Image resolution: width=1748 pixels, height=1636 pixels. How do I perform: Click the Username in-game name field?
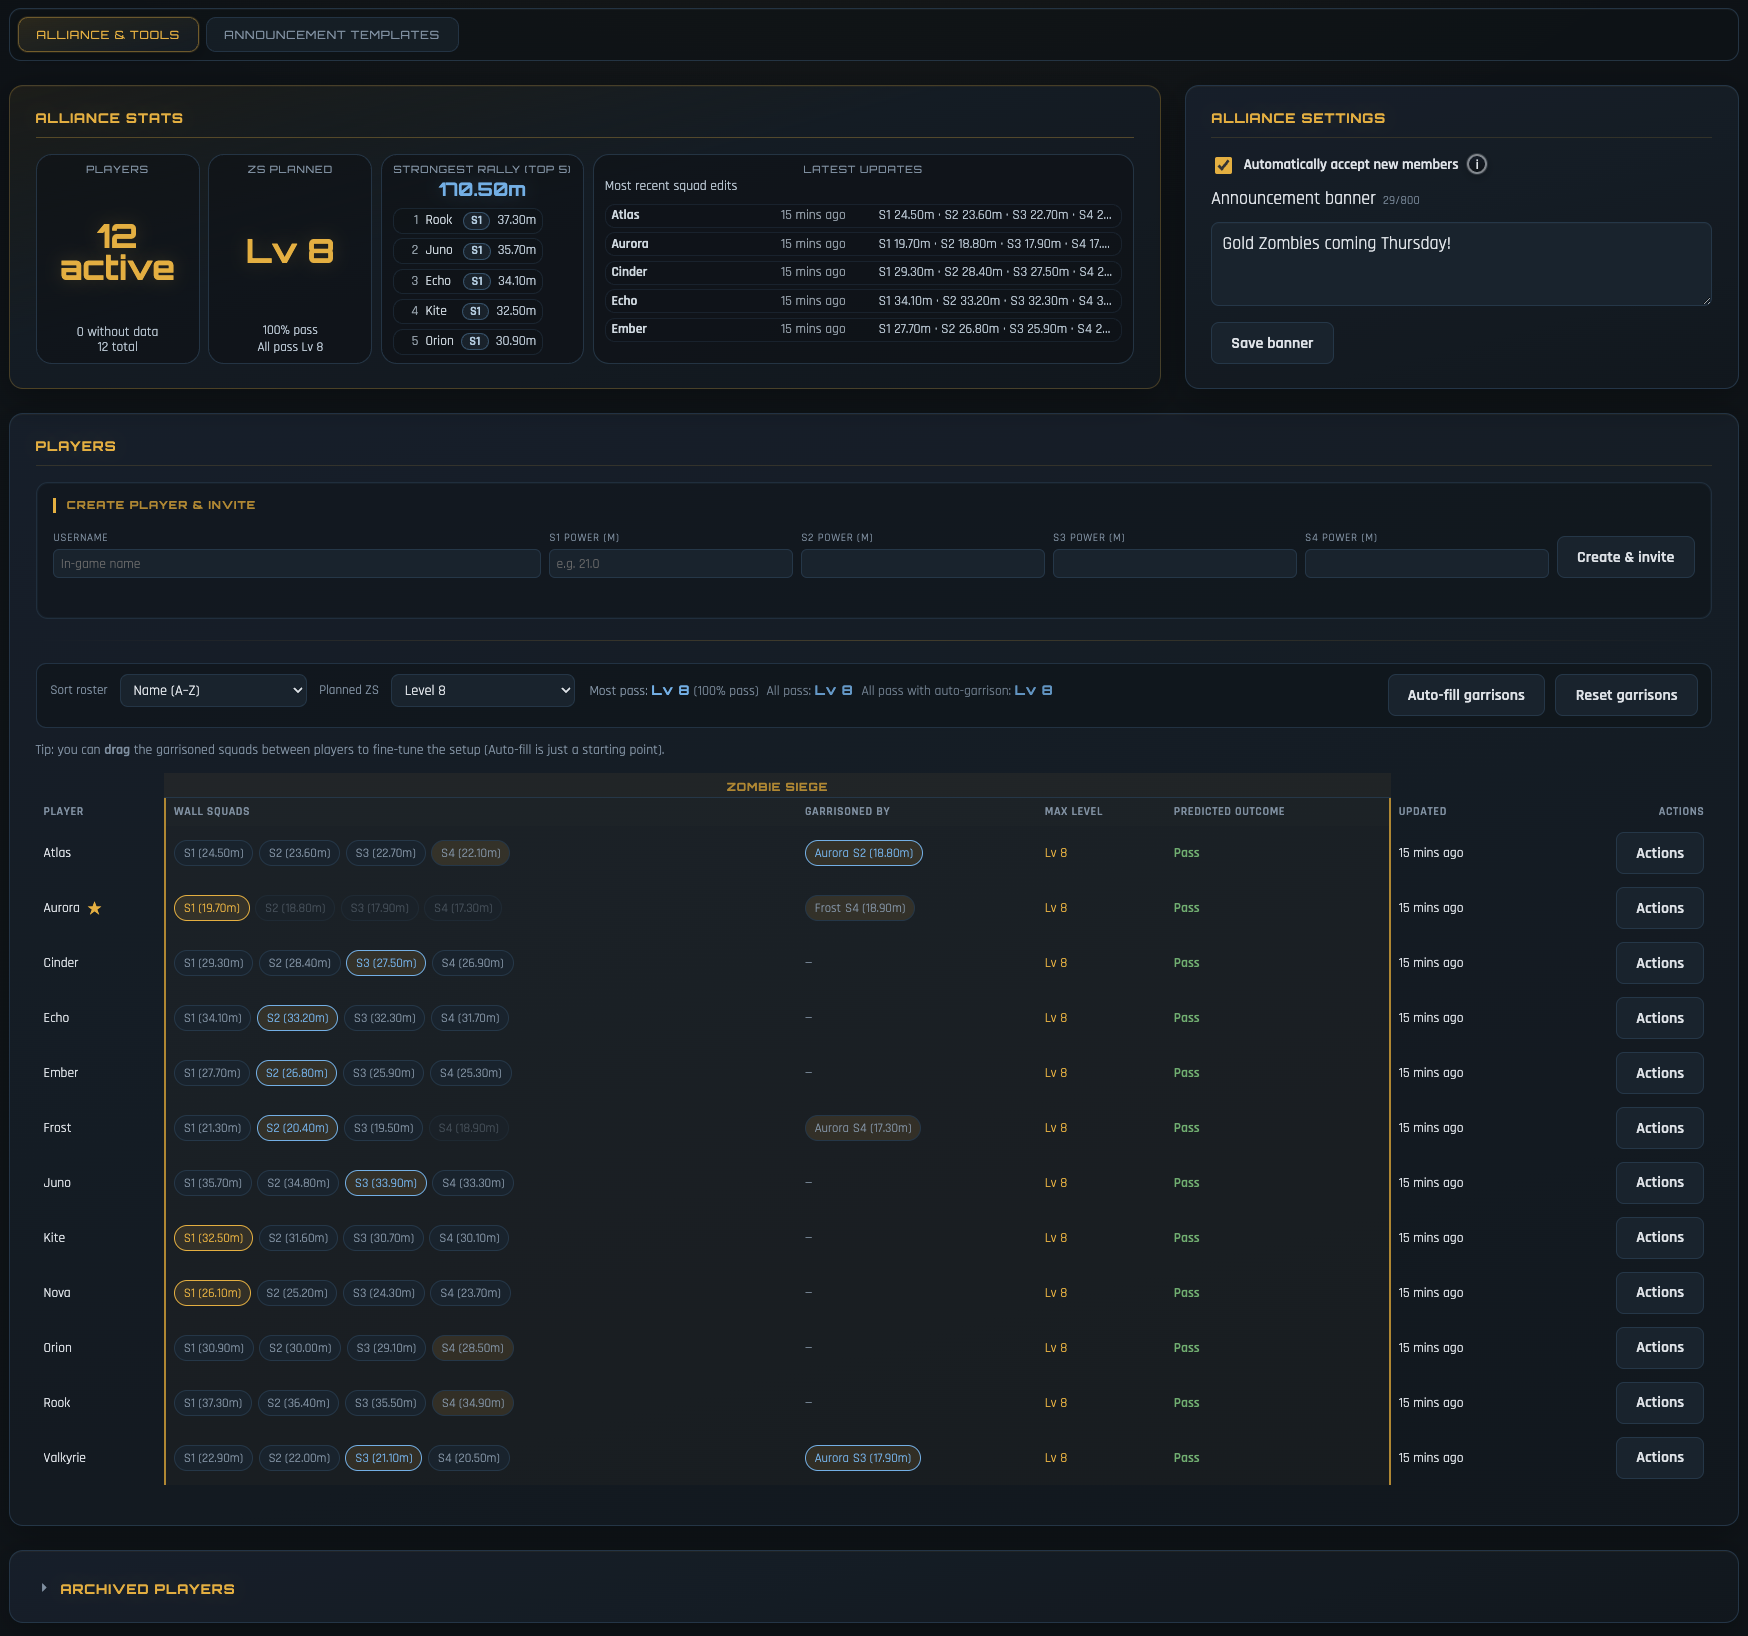[296, 564]
